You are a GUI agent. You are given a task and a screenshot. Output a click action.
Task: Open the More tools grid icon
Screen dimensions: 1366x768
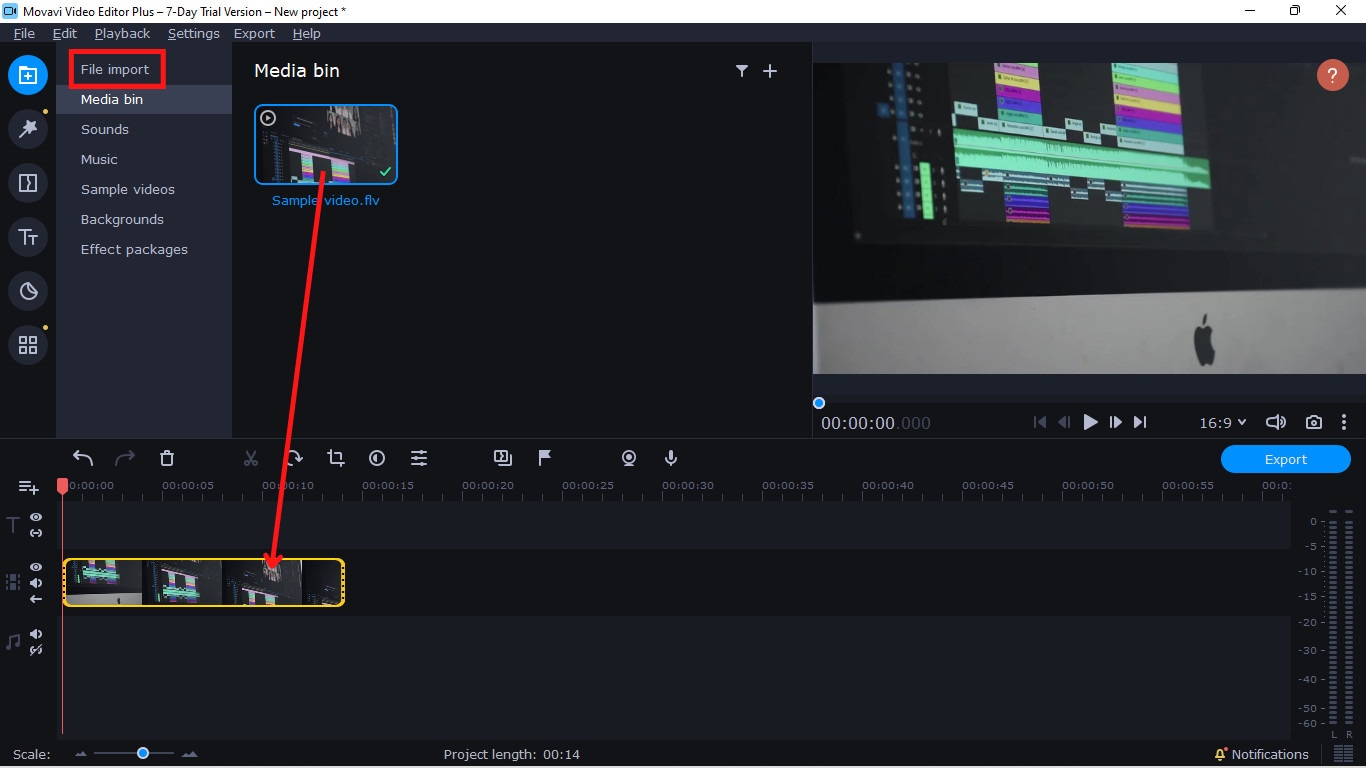pyautogui.click(x=28, y=345)
